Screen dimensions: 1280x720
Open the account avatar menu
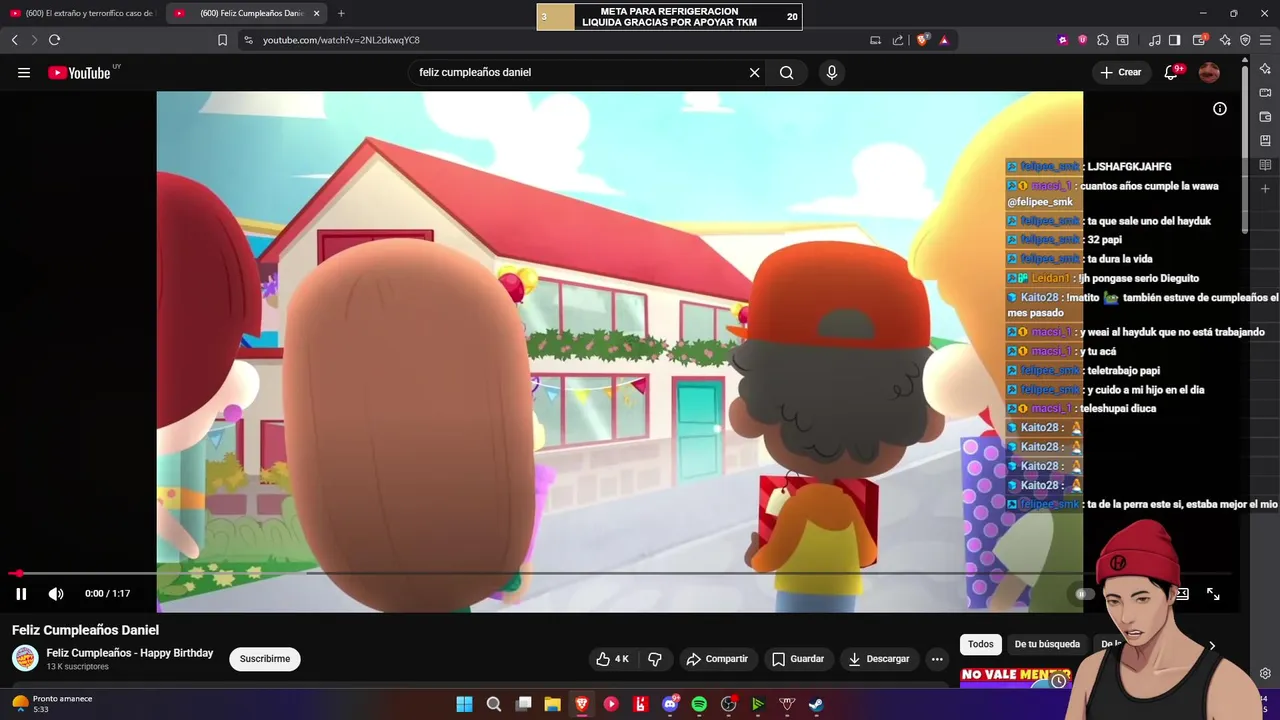[1209, 72]
